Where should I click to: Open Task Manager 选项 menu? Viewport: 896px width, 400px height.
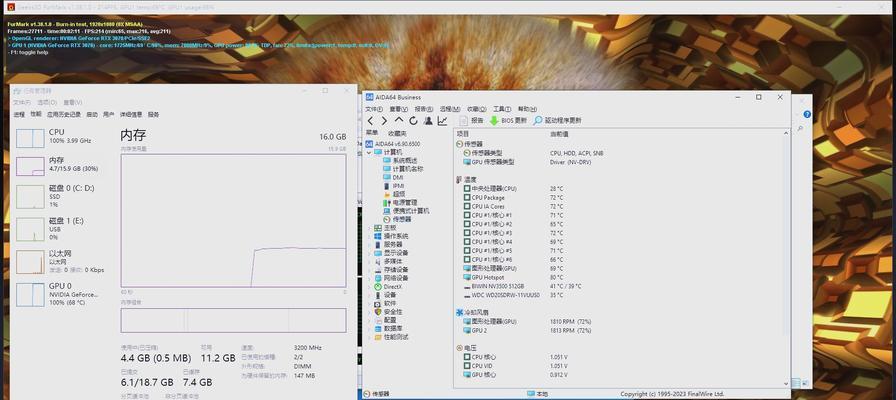click(47, 102)
